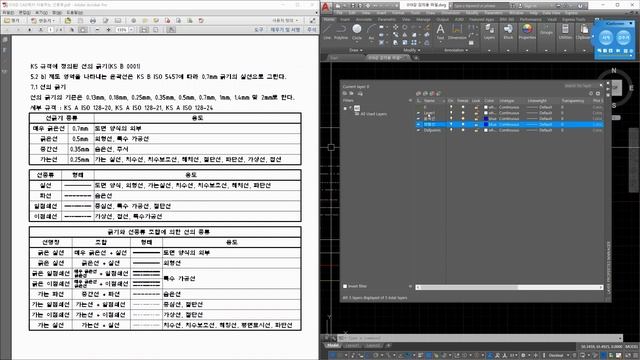The height and width of the screenshot is (360, 640).
Task: Open the Annotate ribbon tab
Action: 364,19
